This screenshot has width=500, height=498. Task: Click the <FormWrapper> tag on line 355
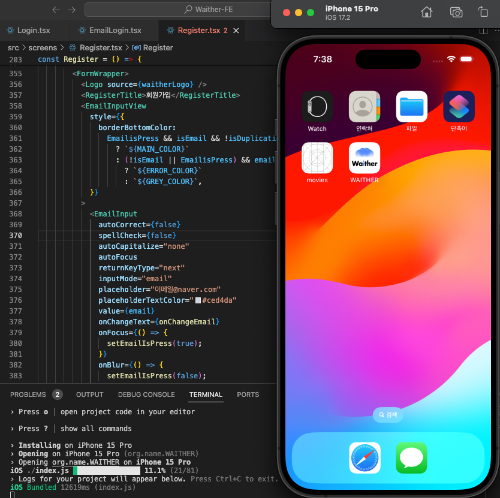point(100,73)
